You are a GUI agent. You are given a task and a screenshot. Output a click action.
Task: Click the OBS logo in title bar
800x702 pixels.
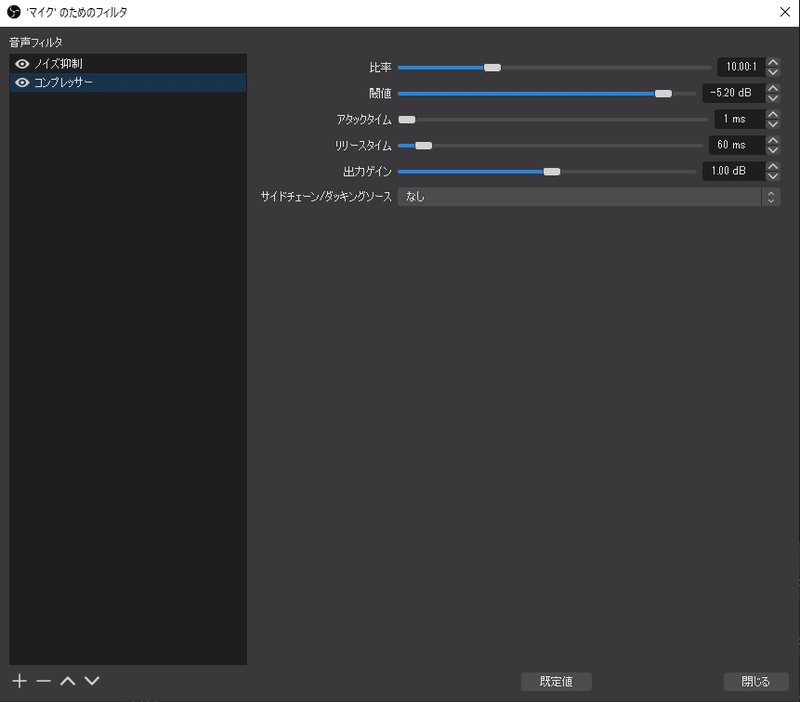click(x=14, y=12)
